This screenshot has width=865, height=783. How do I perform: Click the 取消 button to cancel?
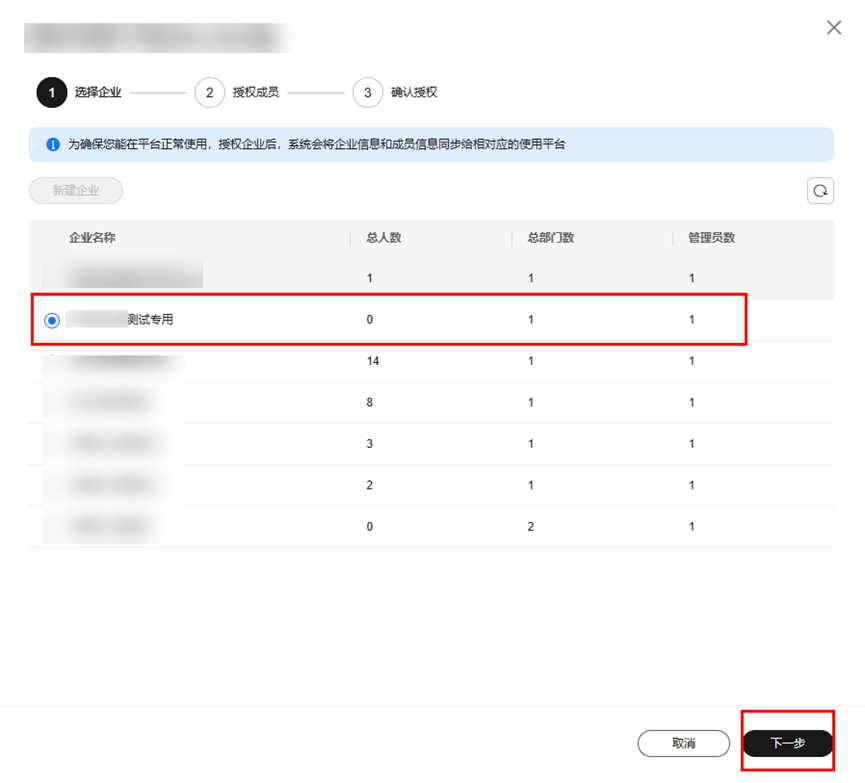pos(684,743)
